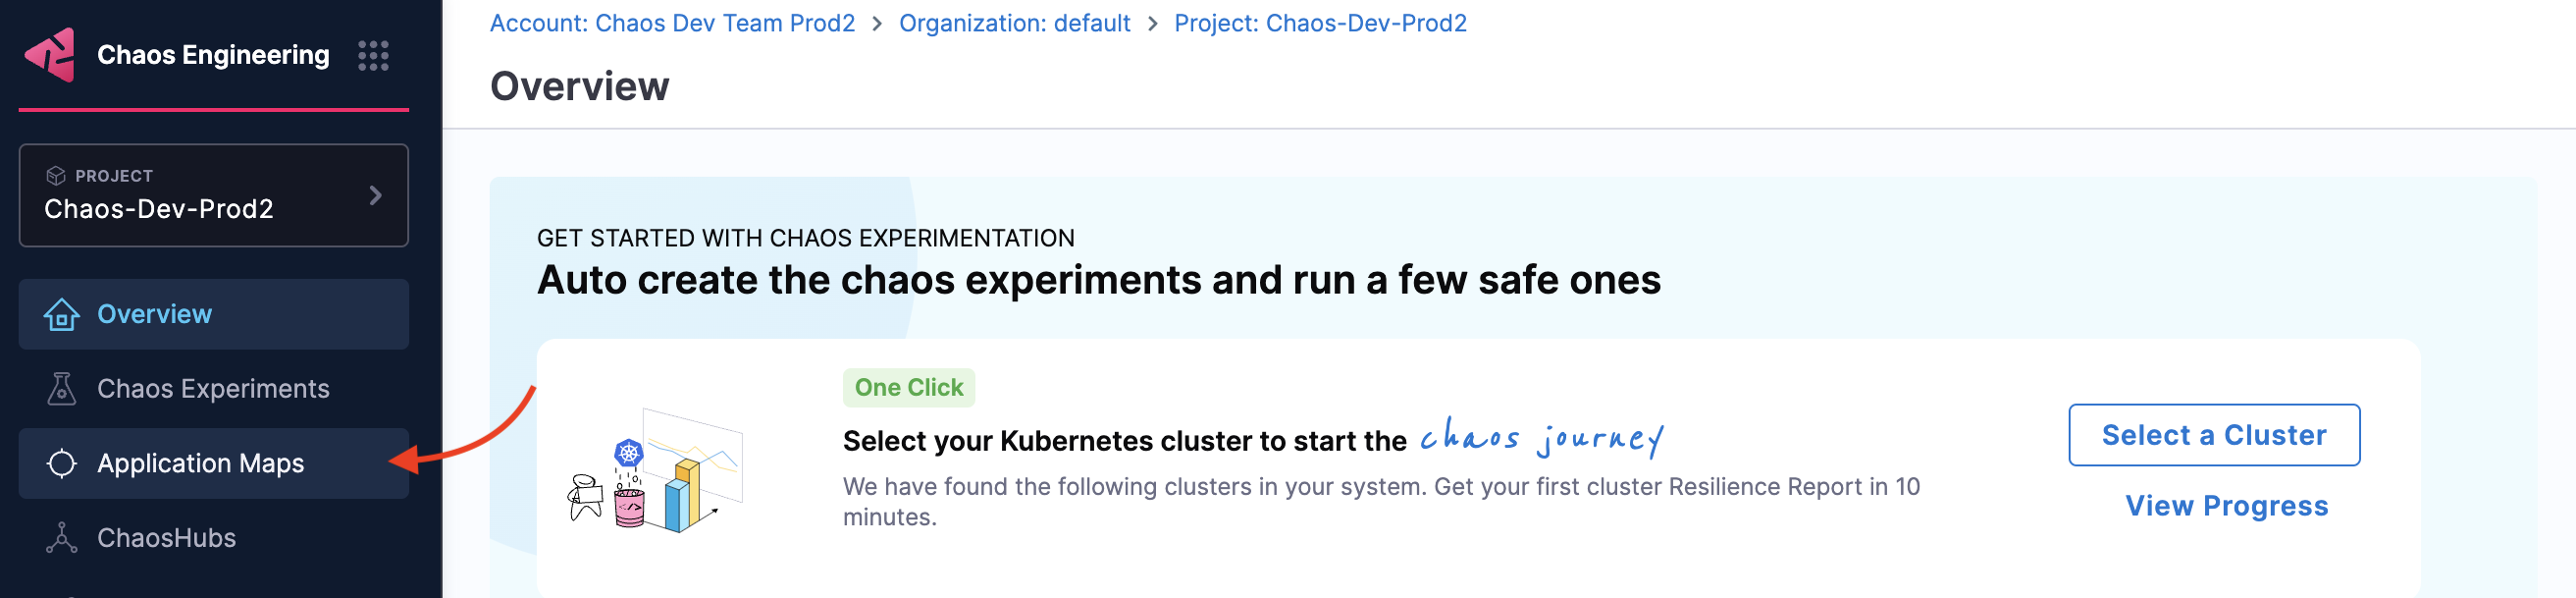Click chevron after the Account breadcrumb
Viewport: 2576px width, 598px height.
[877, 24]
